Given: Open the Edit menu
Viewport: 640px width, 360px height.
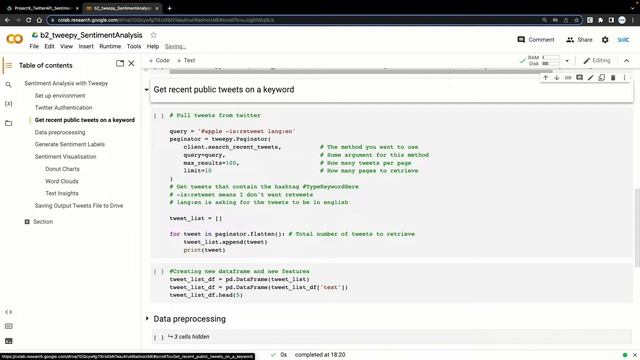Looking at the screenshot, I should tap(49, 47).
